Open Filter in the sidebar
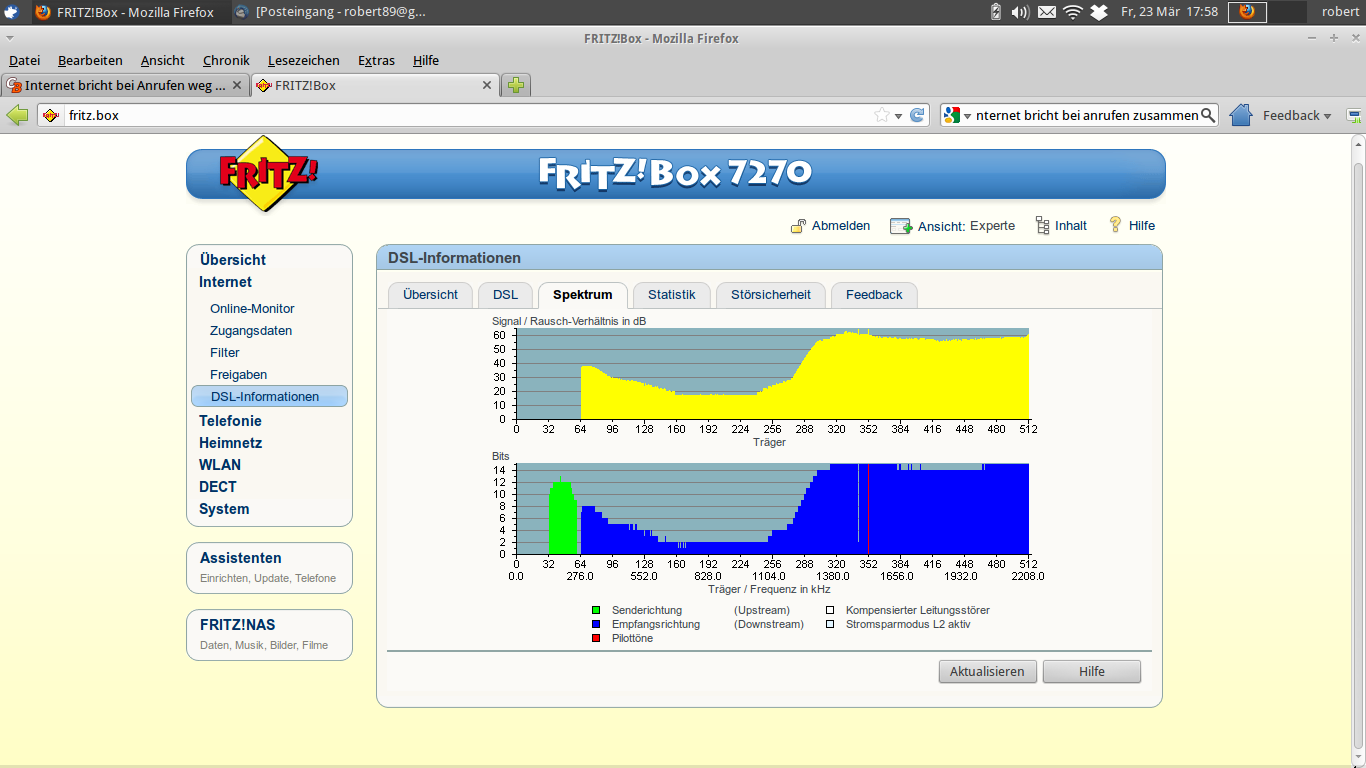This screenshot has width=1366, height=768. (225, 353)
